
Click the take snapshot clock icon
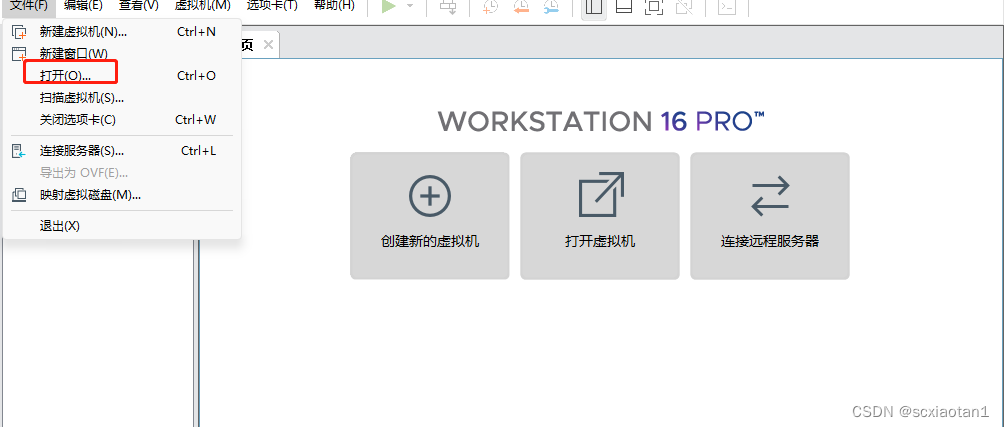pyautogui.click(x=490, y=6)
